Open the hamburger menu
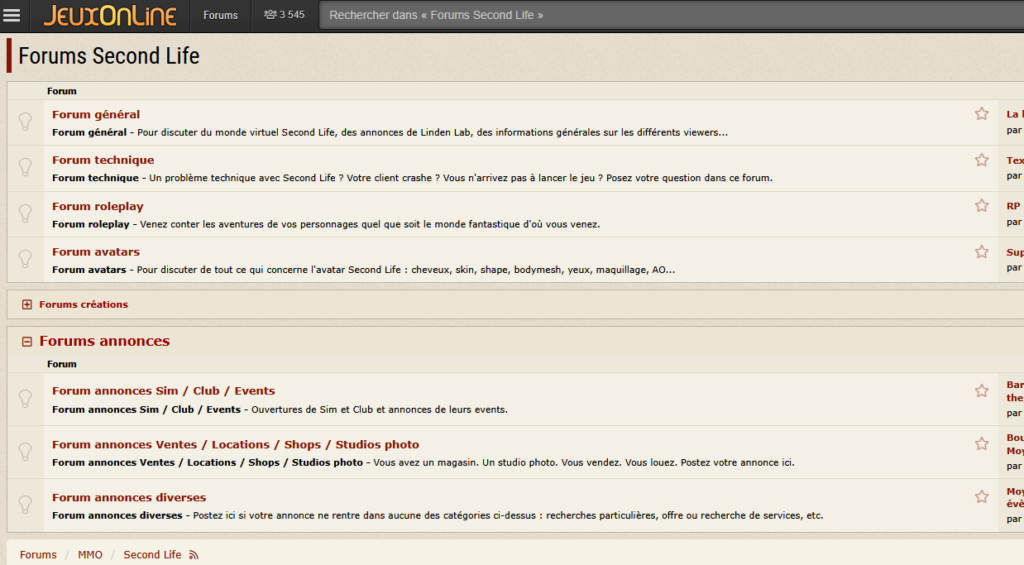 [x=12, y=15]
